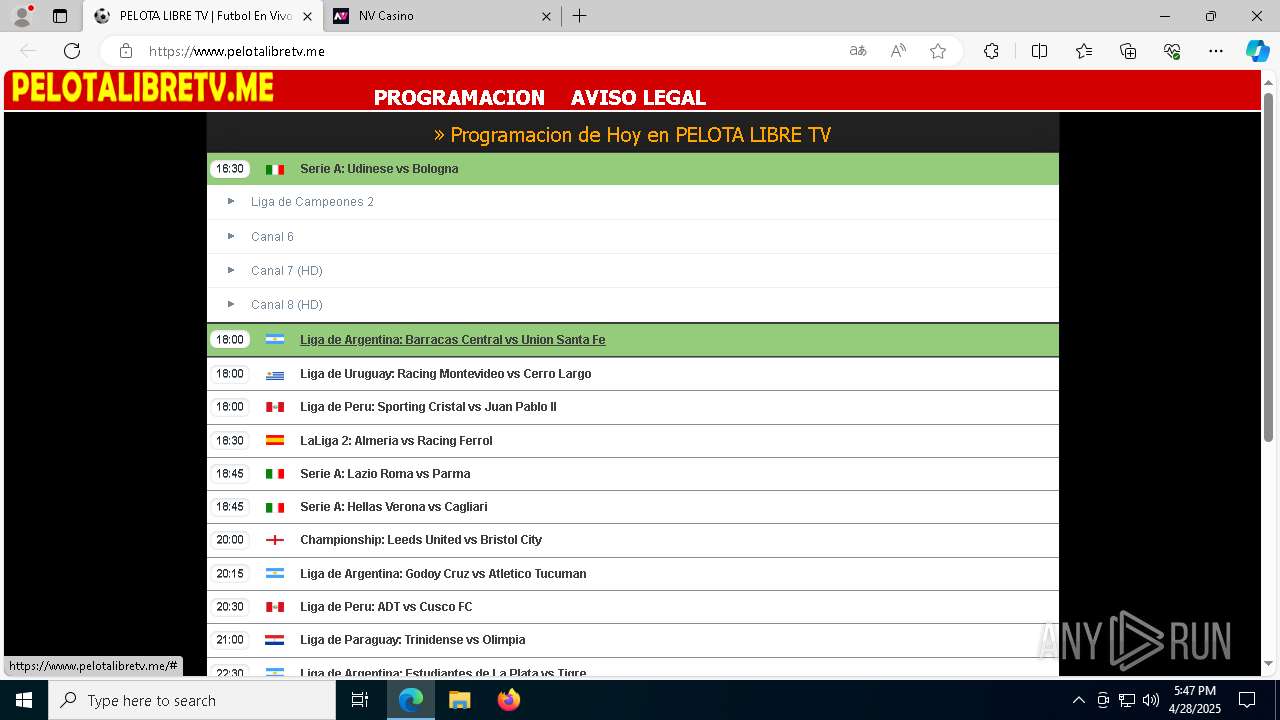Screen dimensions: 1280x720
Task: Open the Favorites list icon
Action: (1084, 51)
